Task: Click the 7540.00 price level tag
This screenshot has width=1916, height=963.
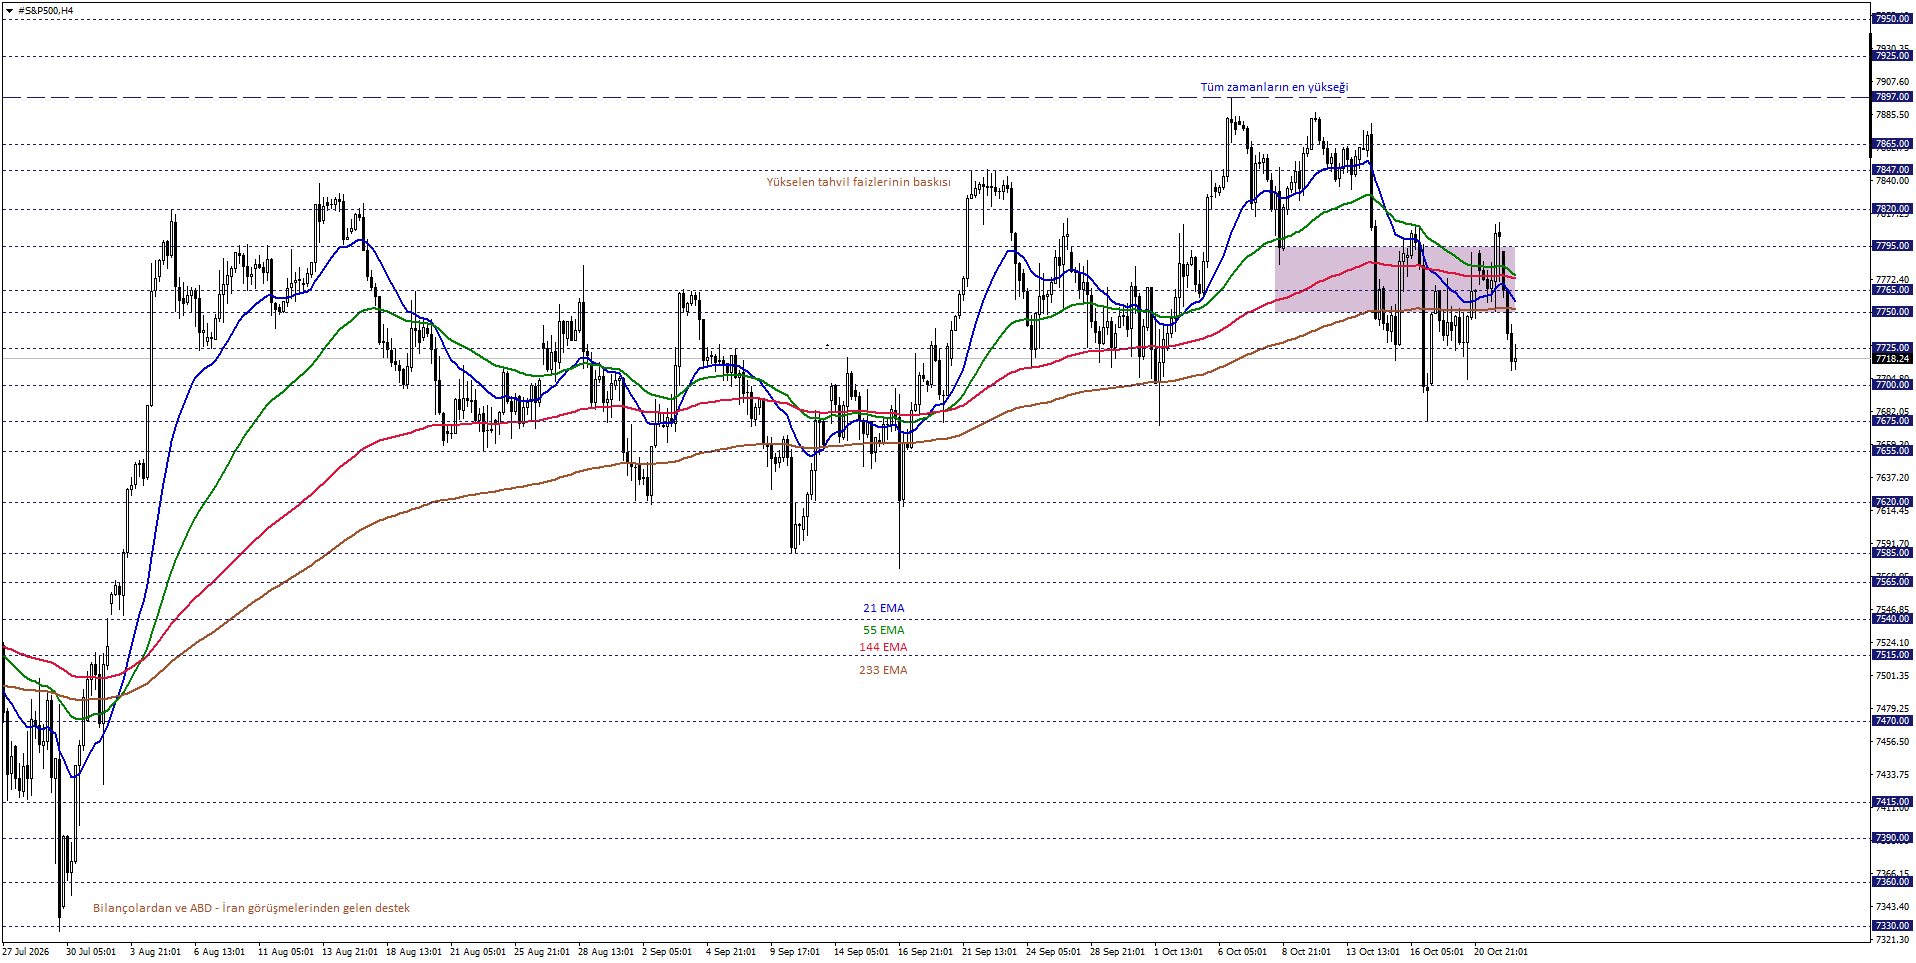Action: 1892,619
